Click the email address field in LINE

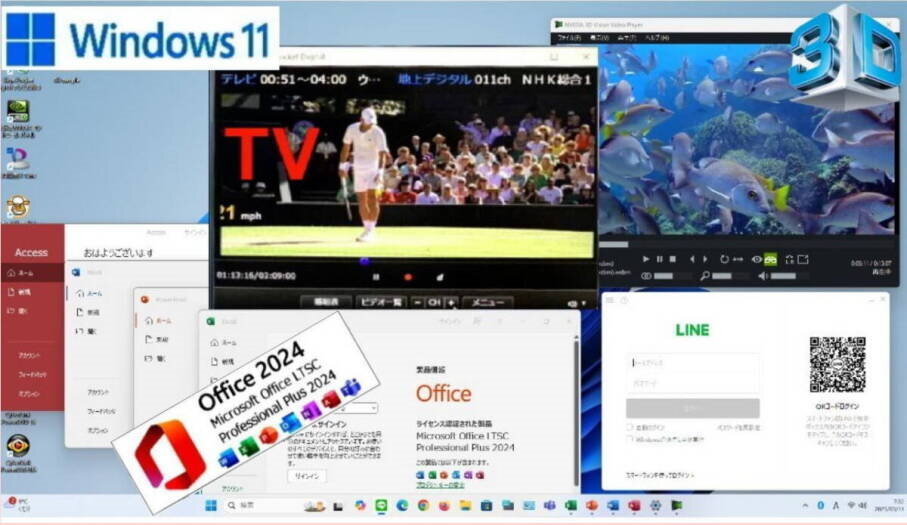coord(692,363)
